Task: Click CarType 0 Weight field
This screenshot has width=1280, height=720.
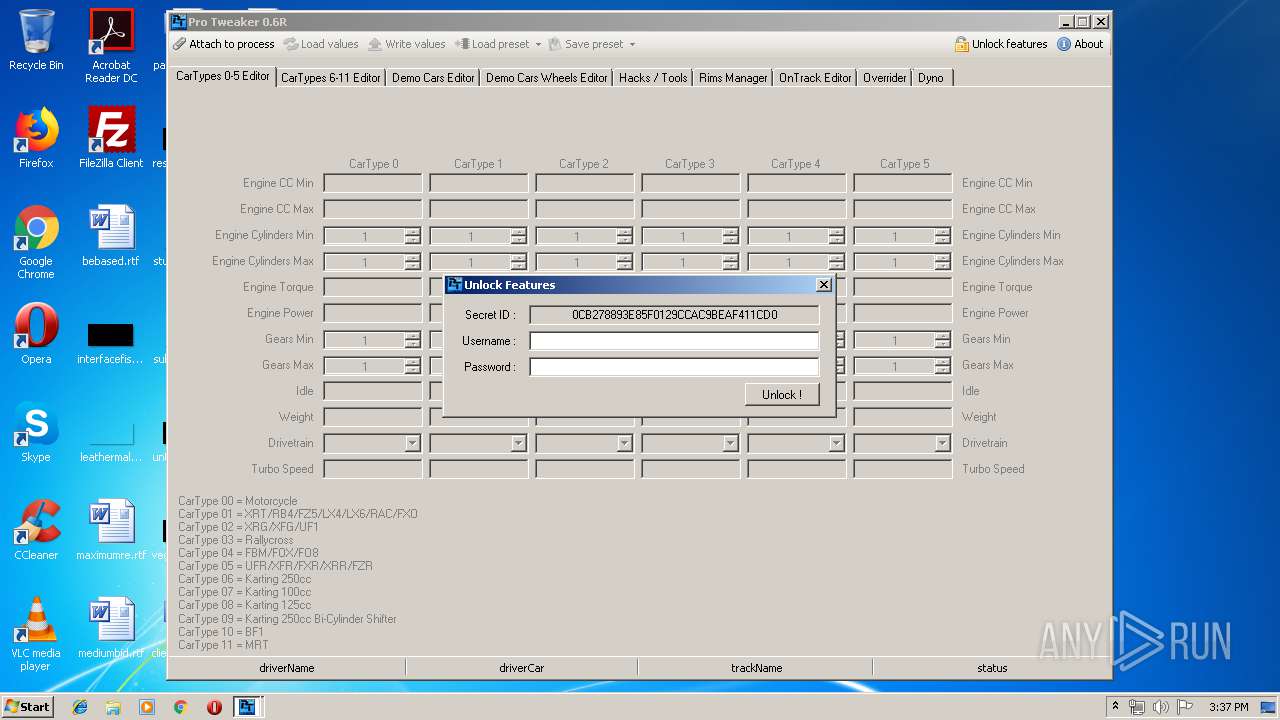Action: (x=373, y=417)
